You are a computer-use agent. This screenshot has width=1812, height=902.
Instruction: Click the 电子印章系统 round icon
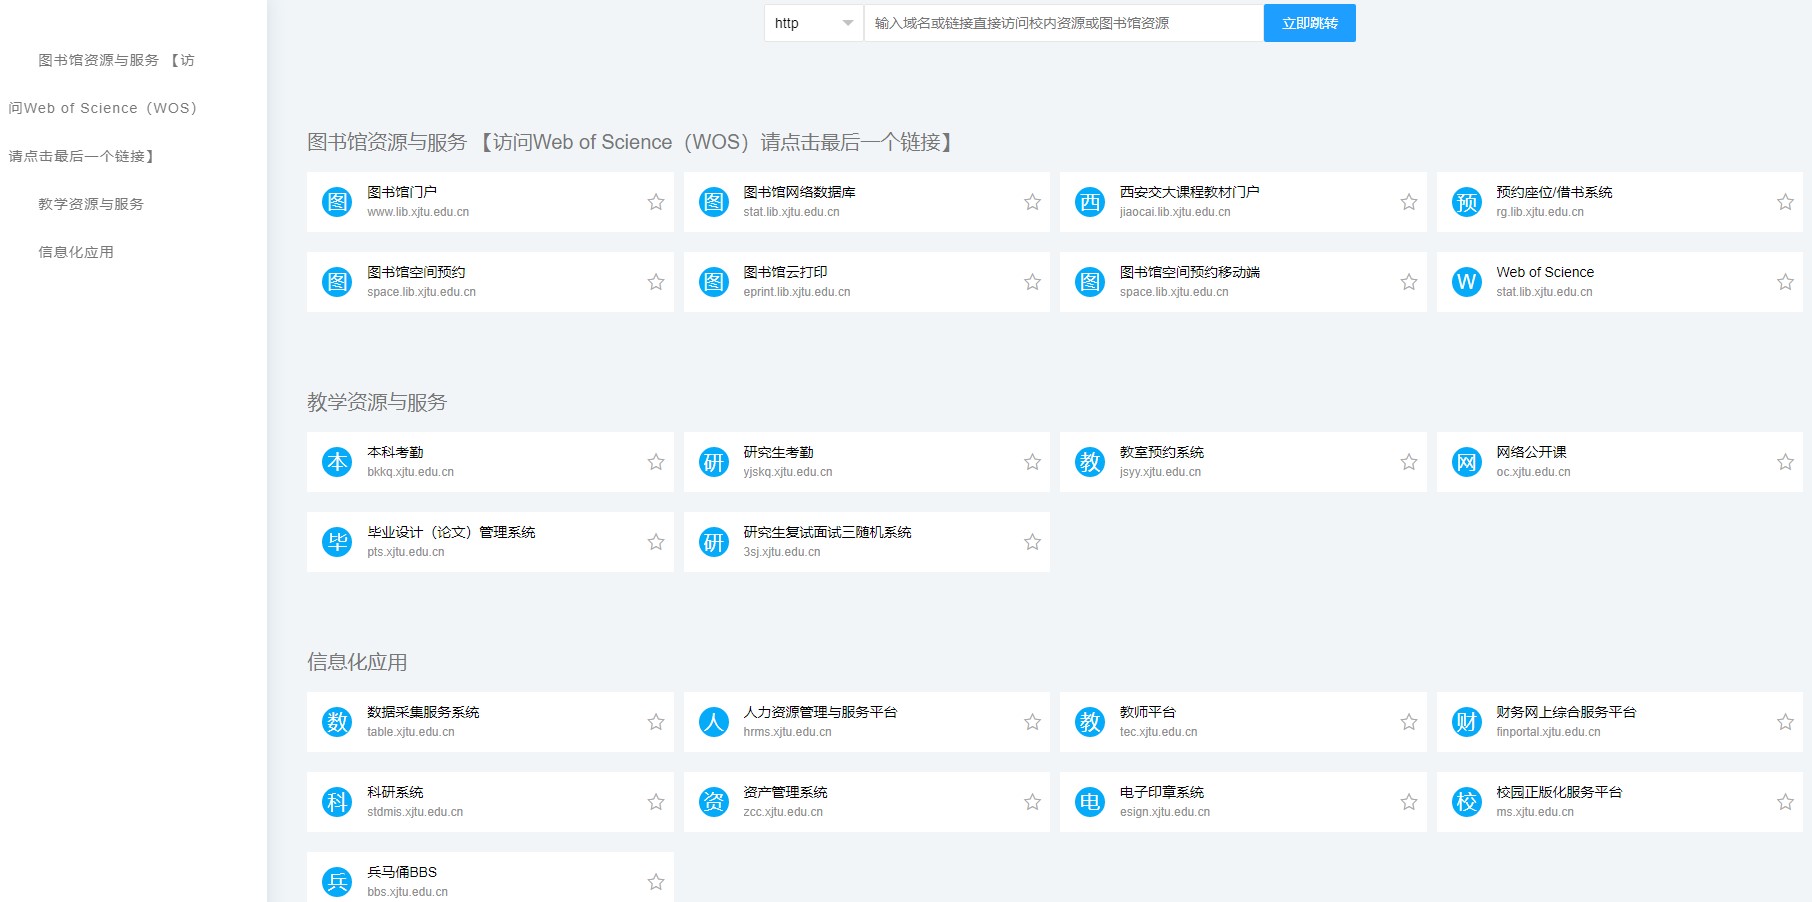coord(1090,802)
